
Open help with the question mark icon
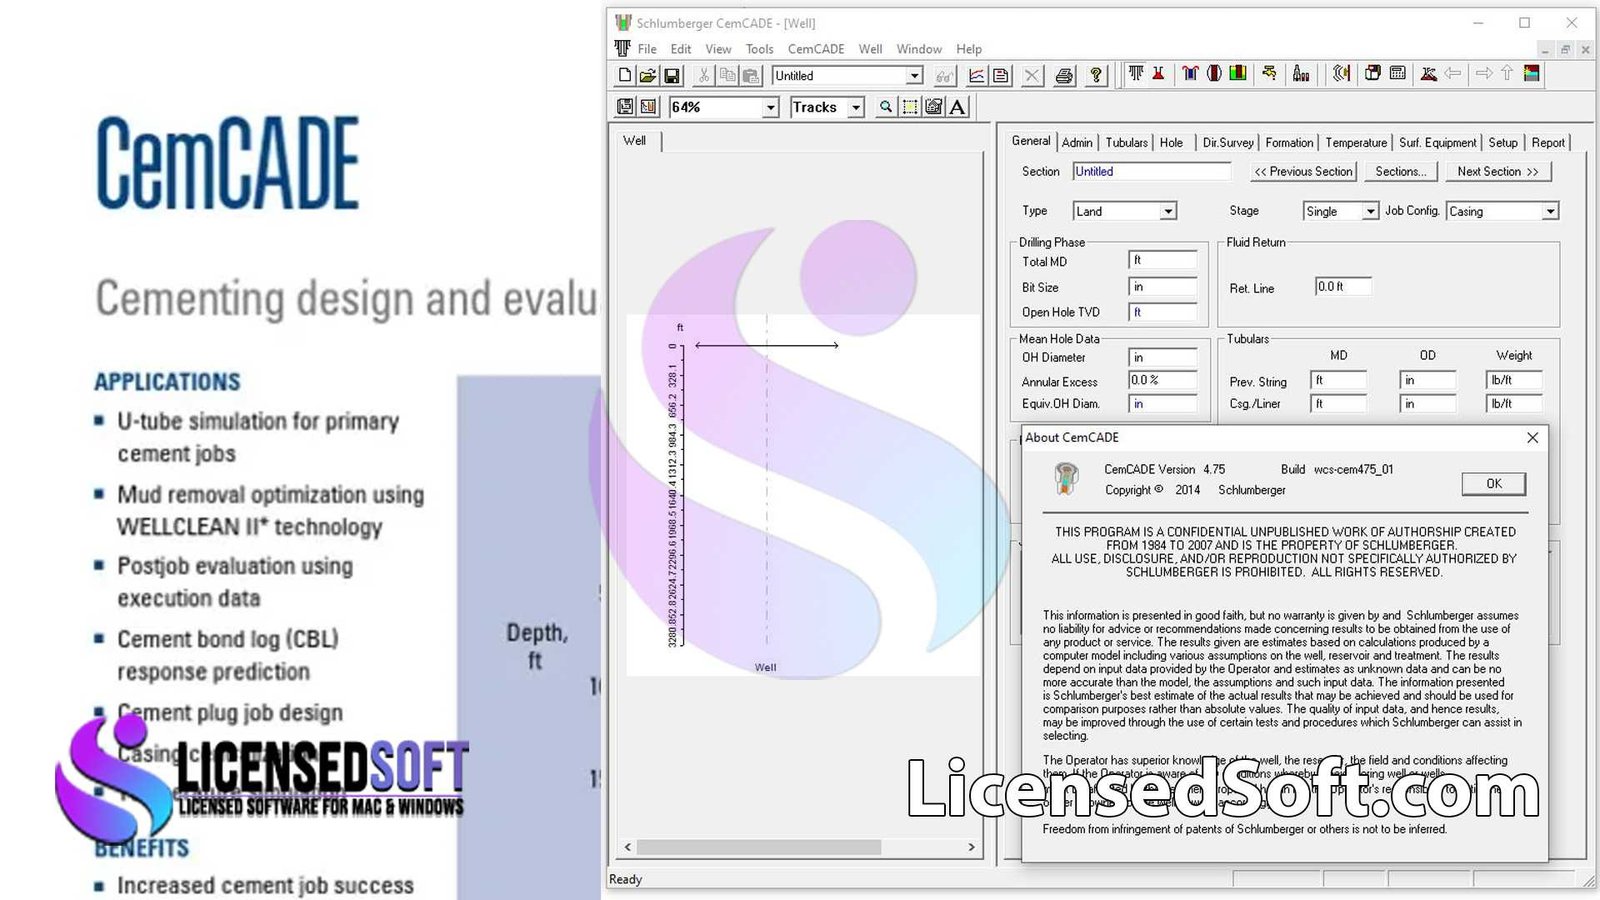1096,75
